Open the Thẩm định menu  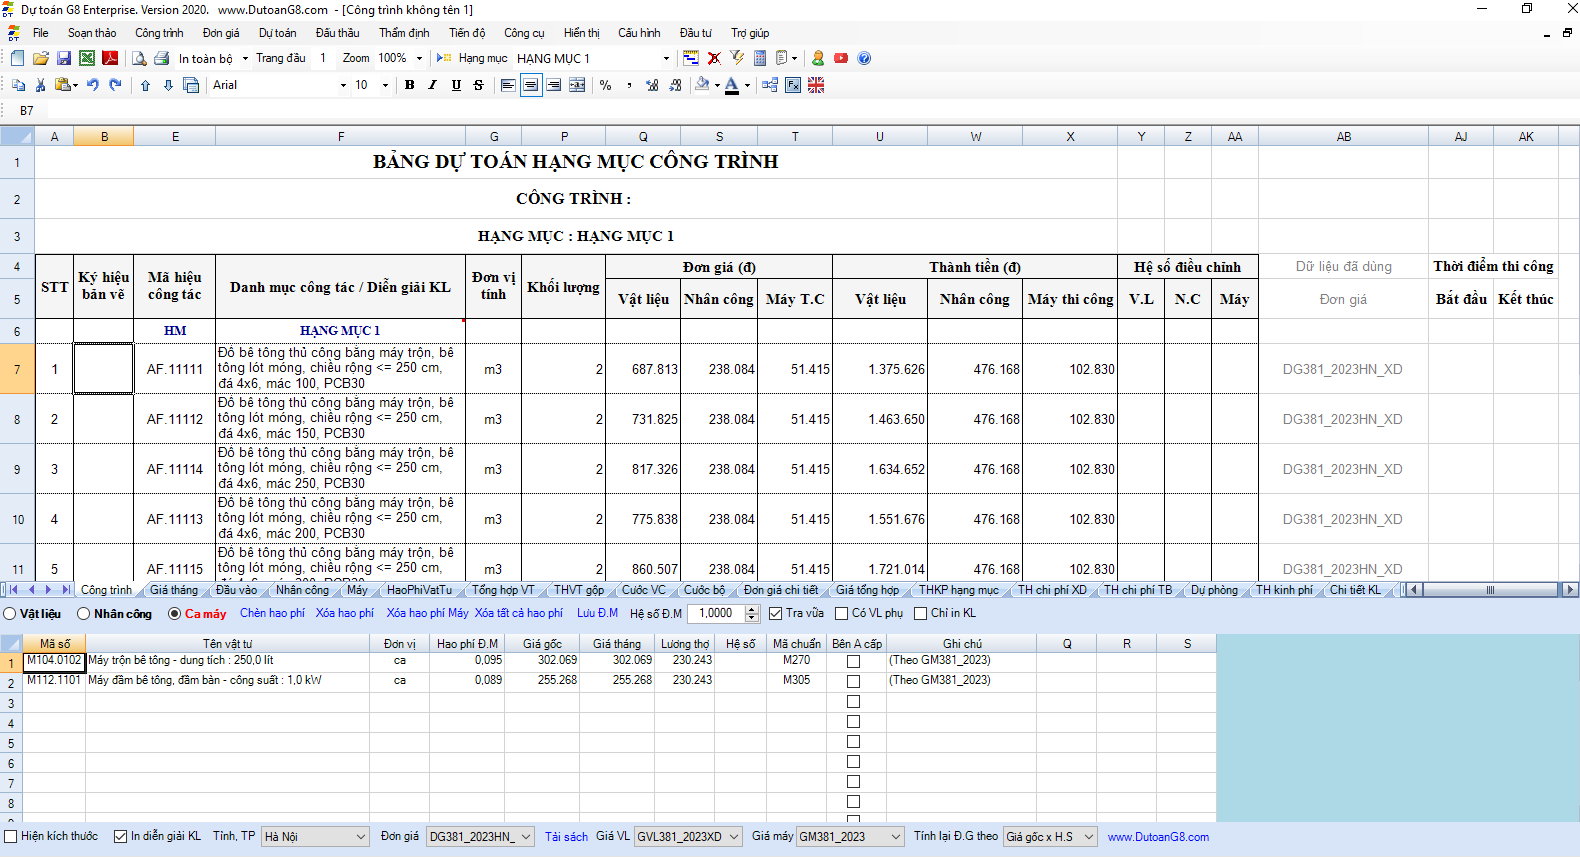(x=404, y=33)
